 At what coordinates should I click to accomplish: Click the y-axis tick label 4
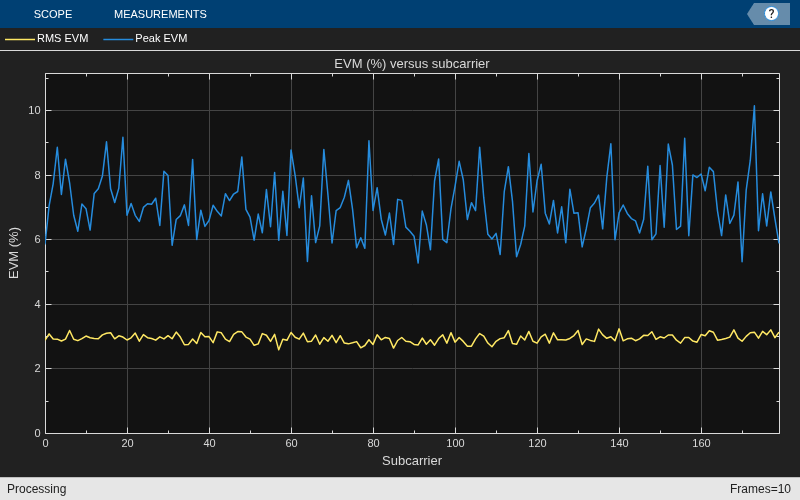click(37, 305)
